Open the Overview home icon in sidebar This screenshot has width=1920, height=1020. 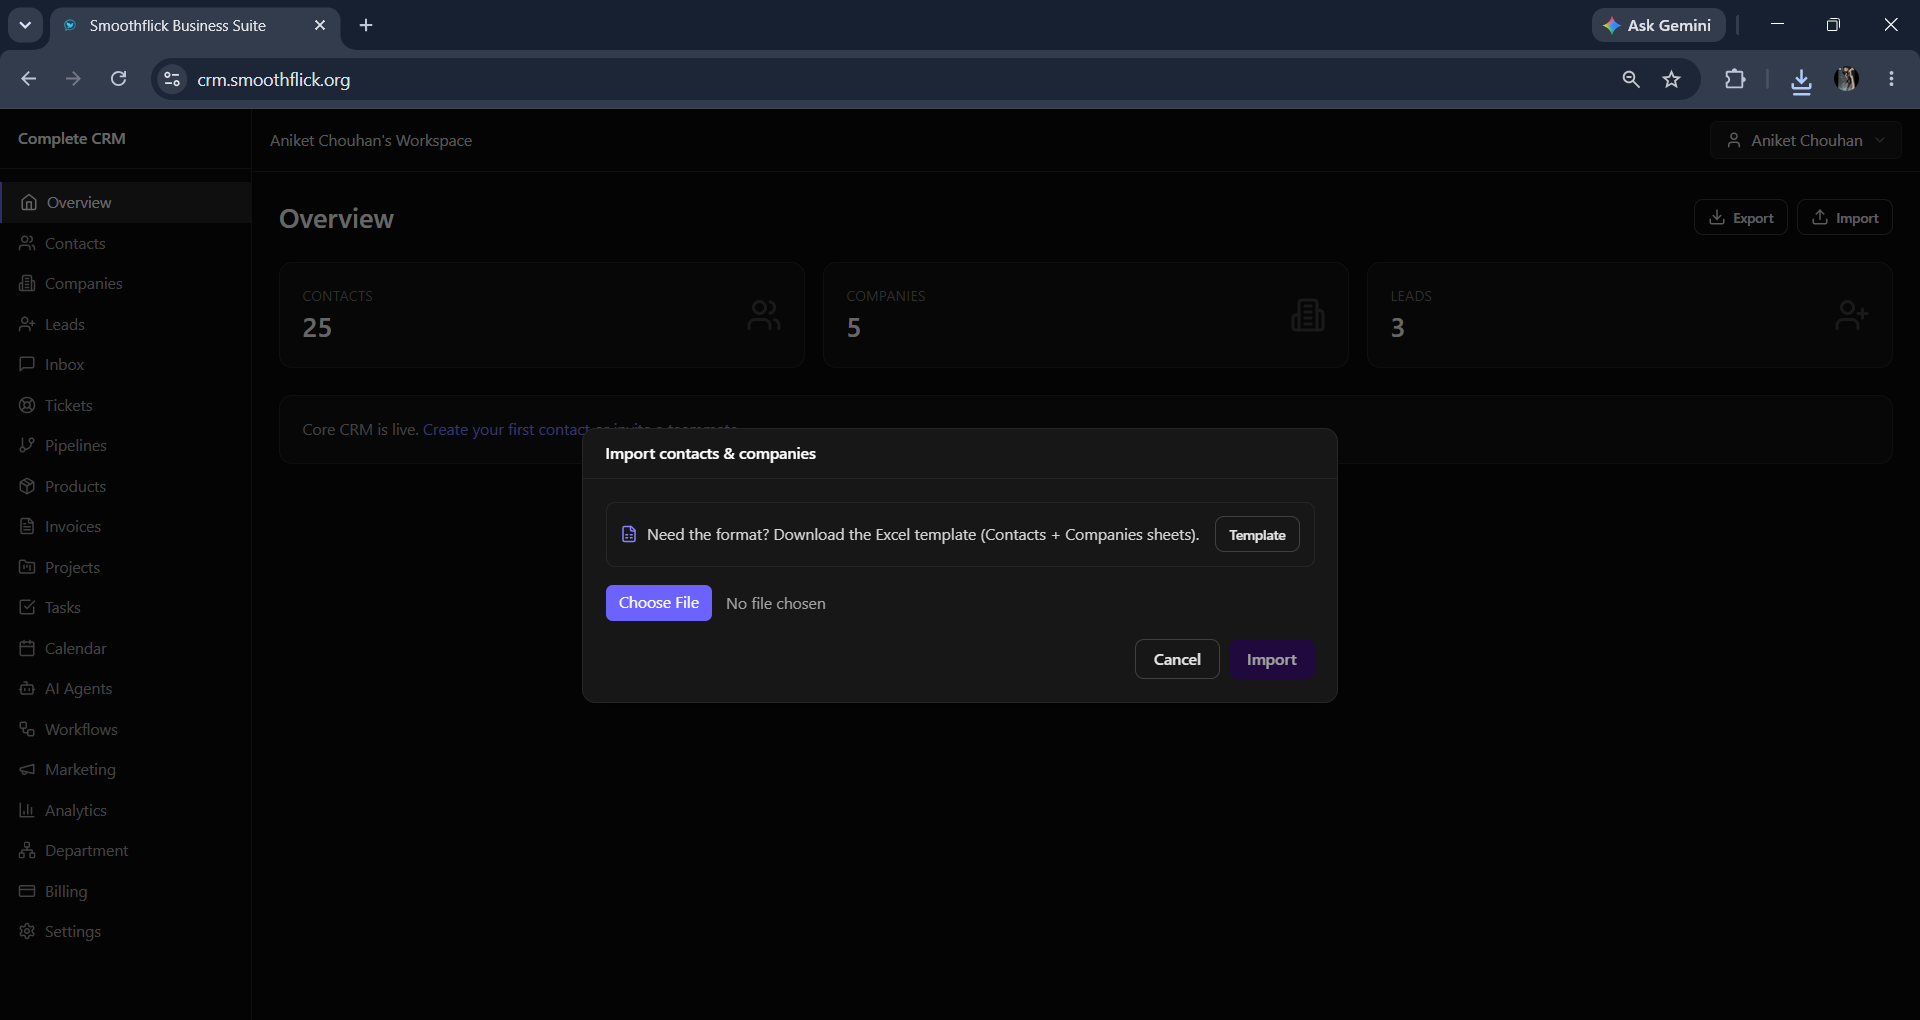(29, 202)
